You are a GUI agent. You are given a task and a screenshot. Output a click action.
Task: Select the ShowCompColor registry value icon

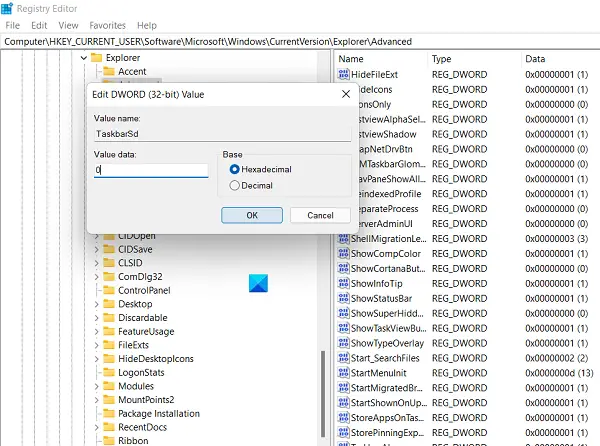[343, 253]
